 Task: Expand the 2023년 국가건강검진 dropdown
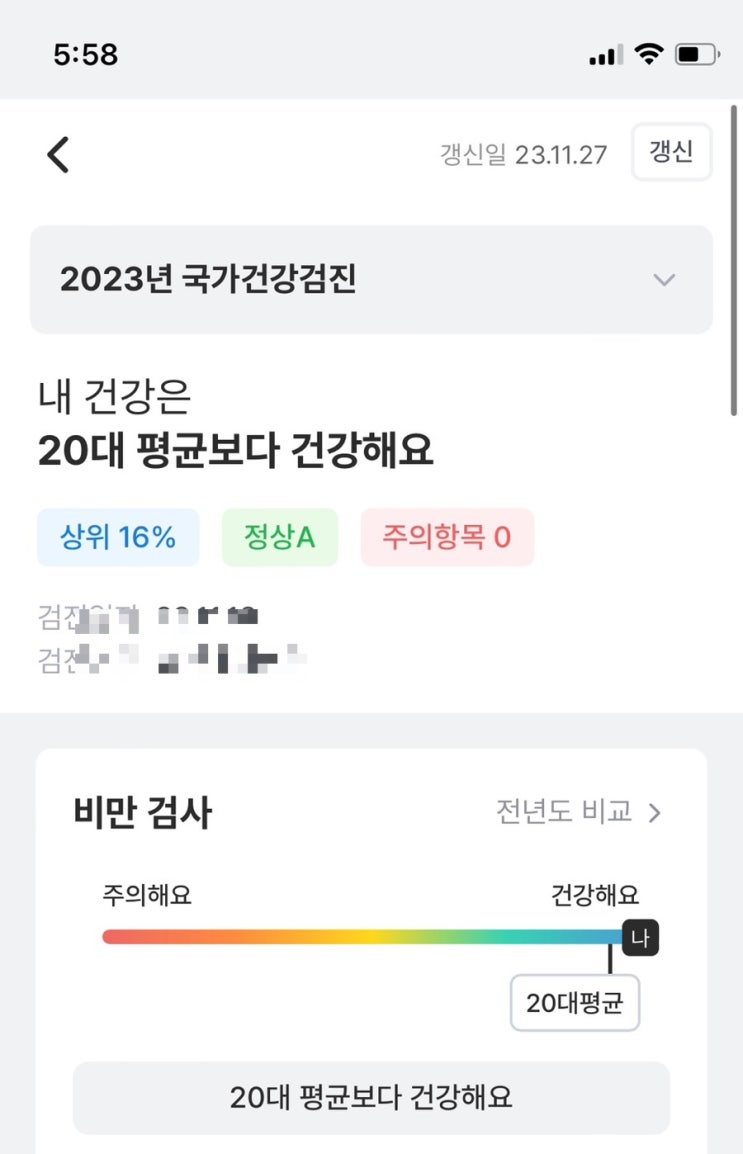(370, 279)
